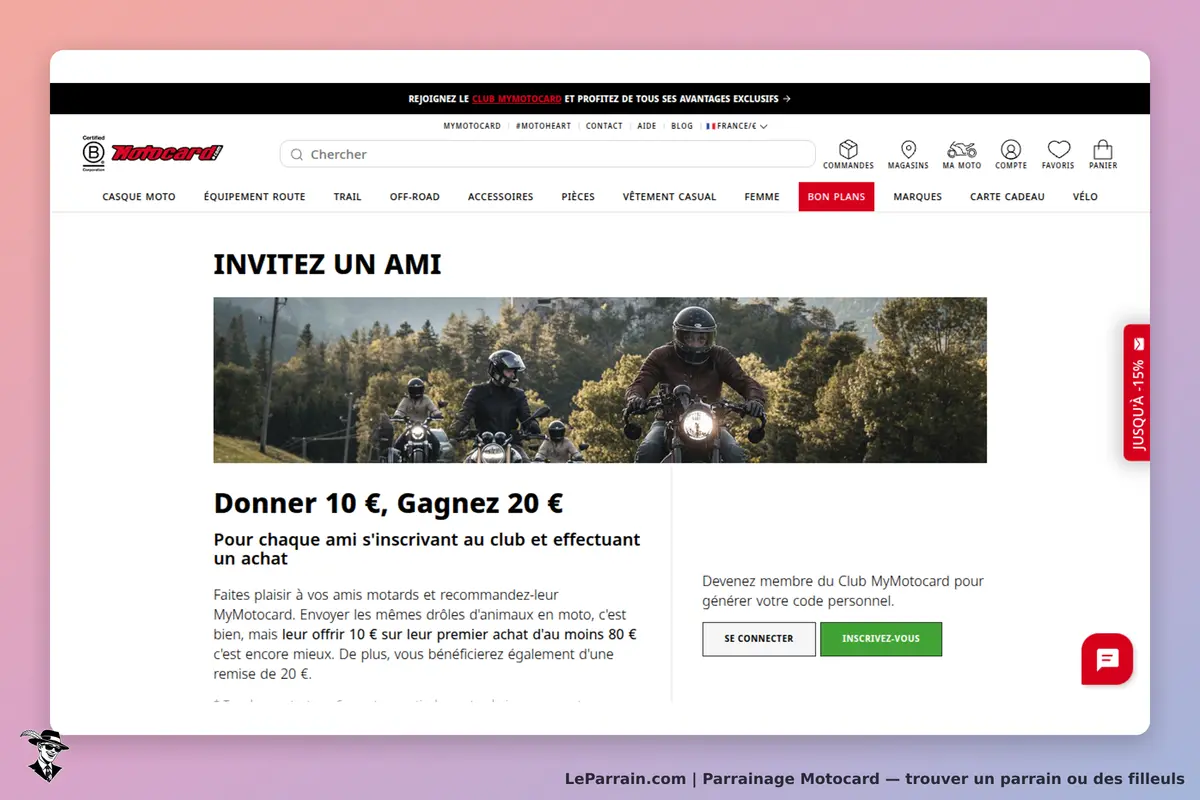
Task: Click the motorcyclists banner image
Action: coord(600,380)
